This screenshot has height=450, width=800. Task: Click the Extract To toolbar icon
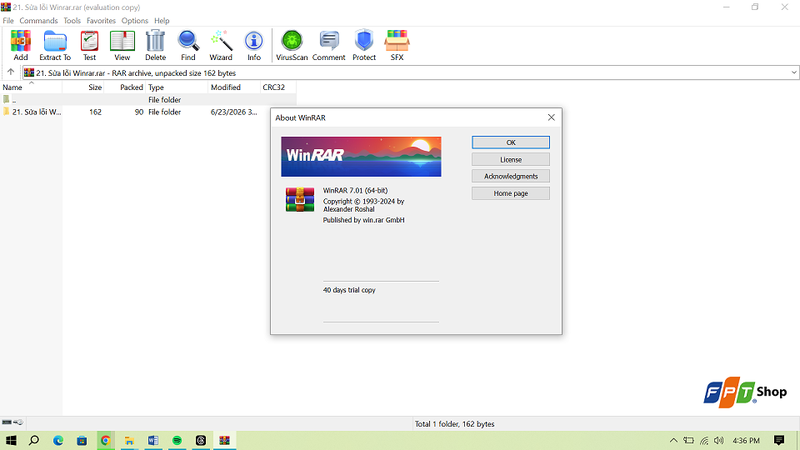pyautogui.click(x=55, y=45)
